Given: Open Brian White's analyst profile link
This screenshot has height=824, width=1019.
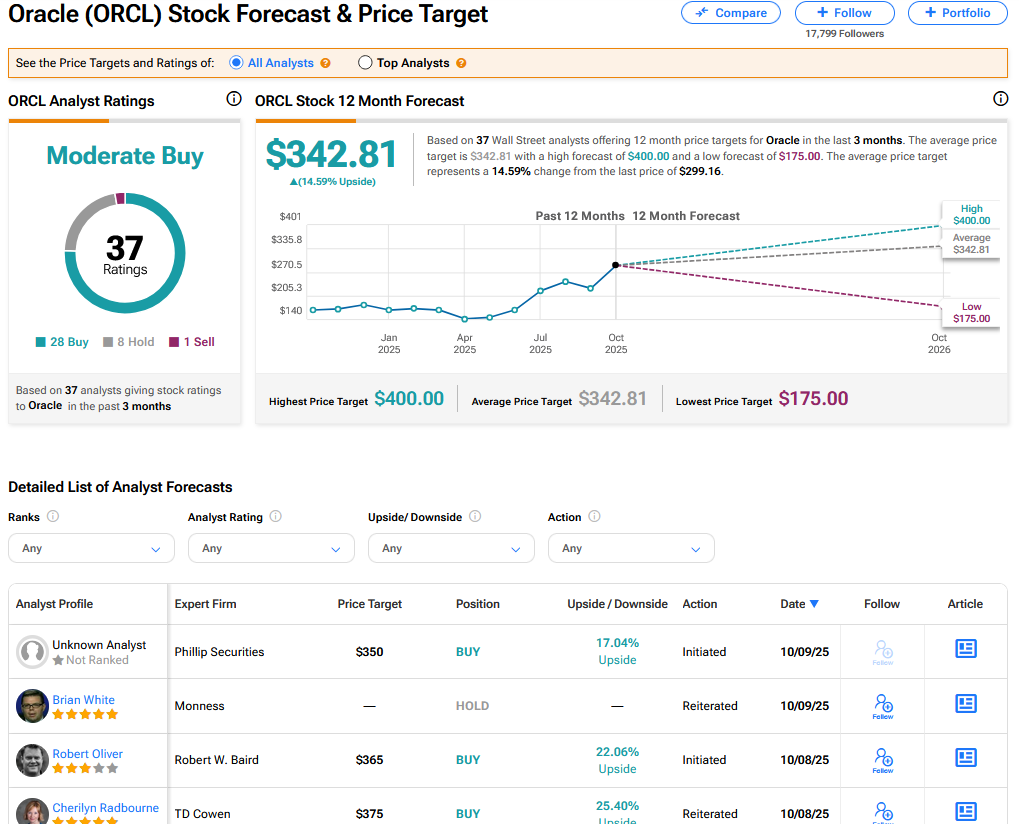Looking at the screenshot, I should [83, 700].
